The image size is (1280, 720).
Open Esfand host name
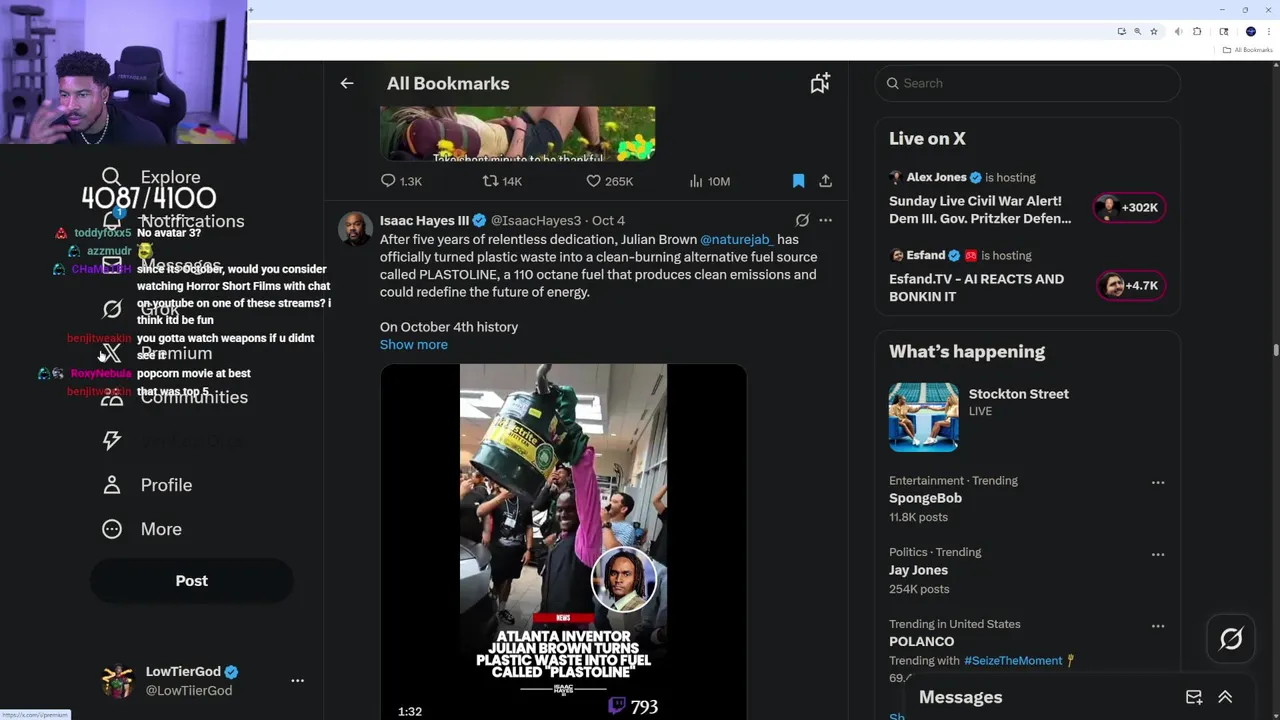tap(926, 255)
